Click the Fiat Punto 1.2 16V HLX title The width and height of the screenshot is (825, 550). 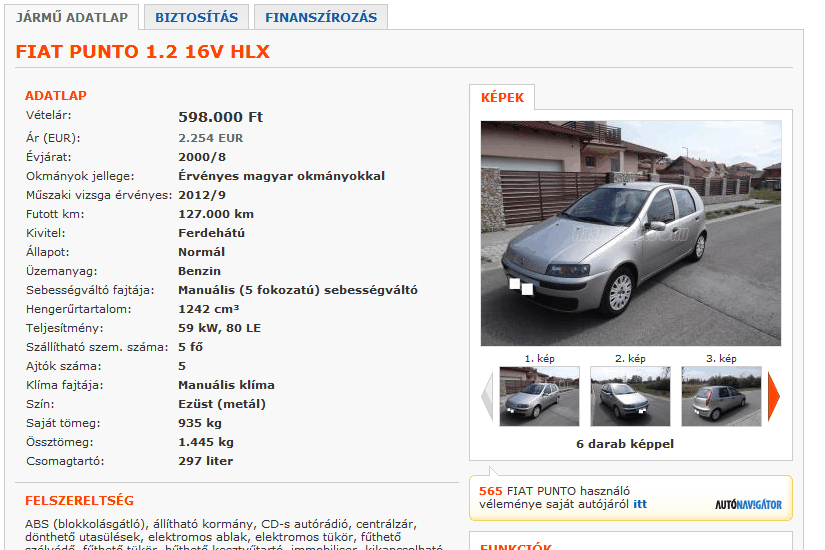[x=143, y=52]
